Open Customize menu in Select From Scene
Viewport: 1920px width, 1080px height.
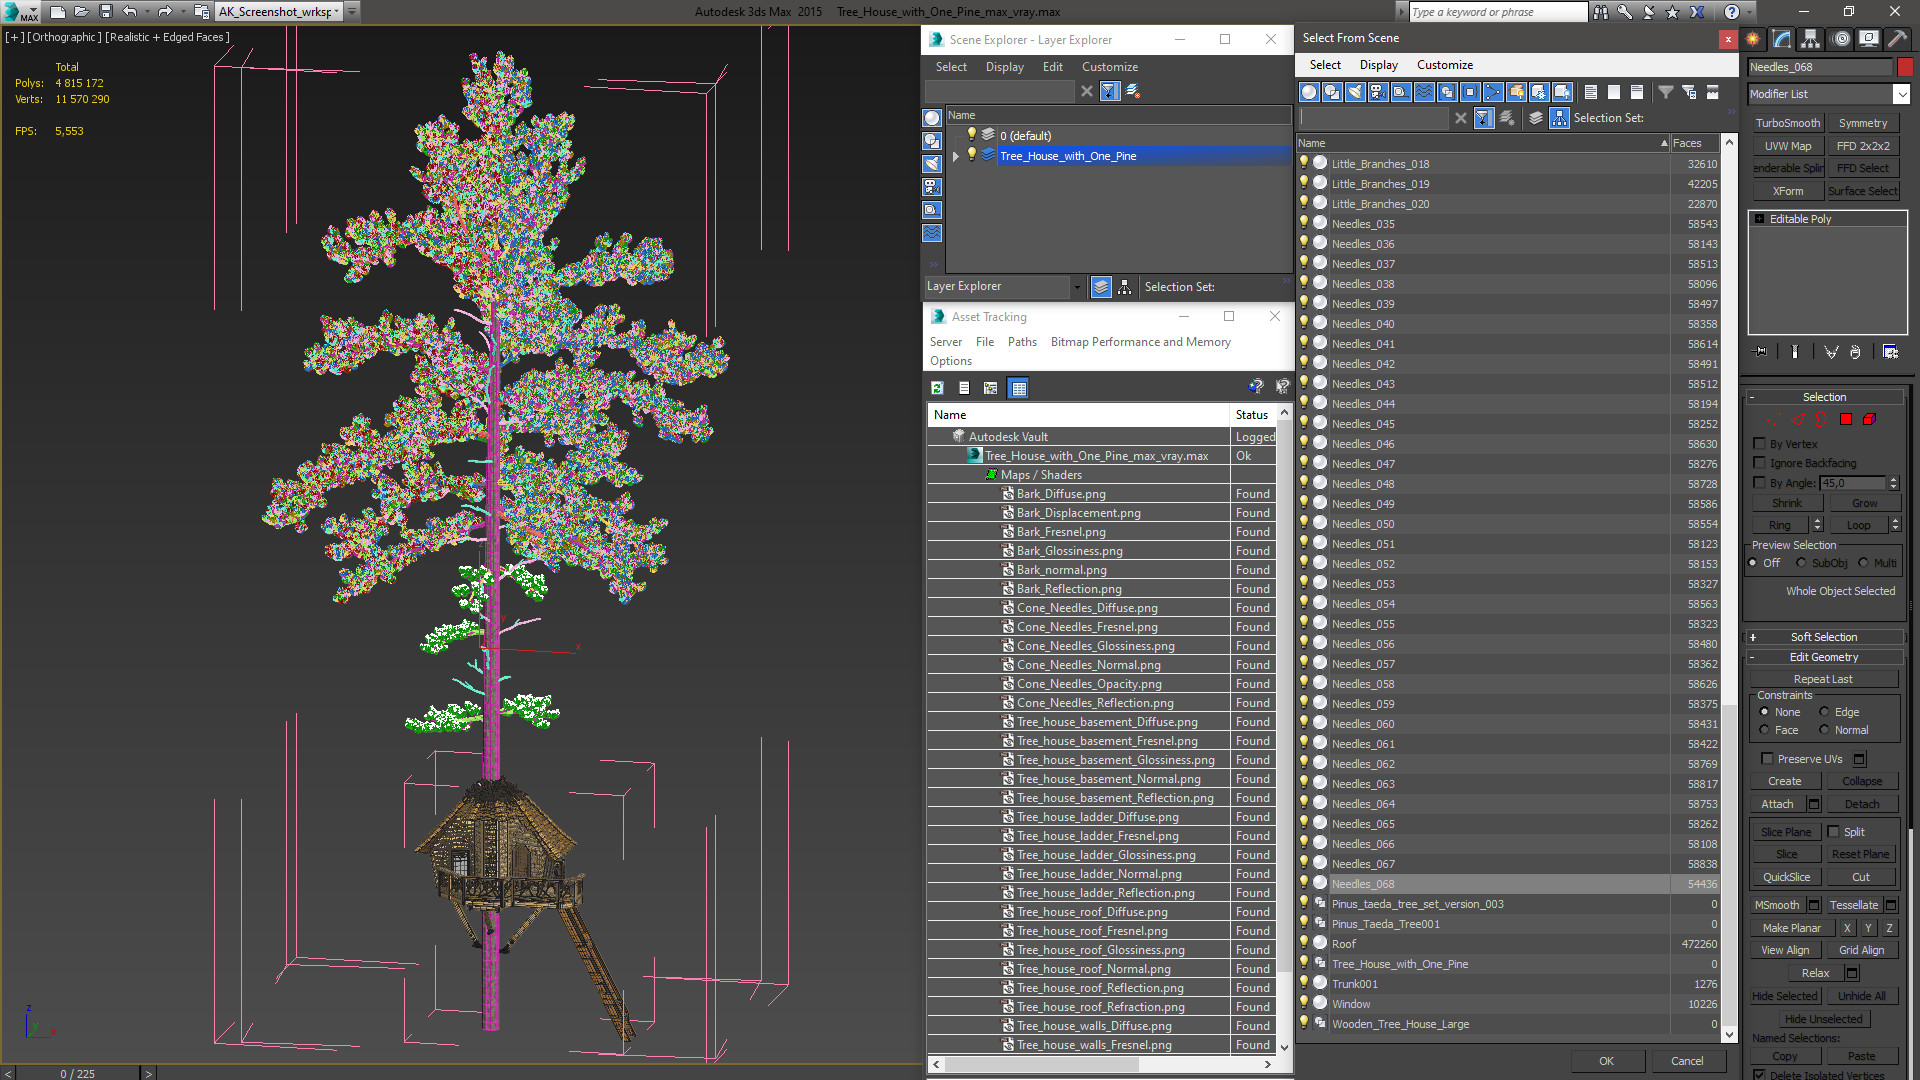[1445, 65]
